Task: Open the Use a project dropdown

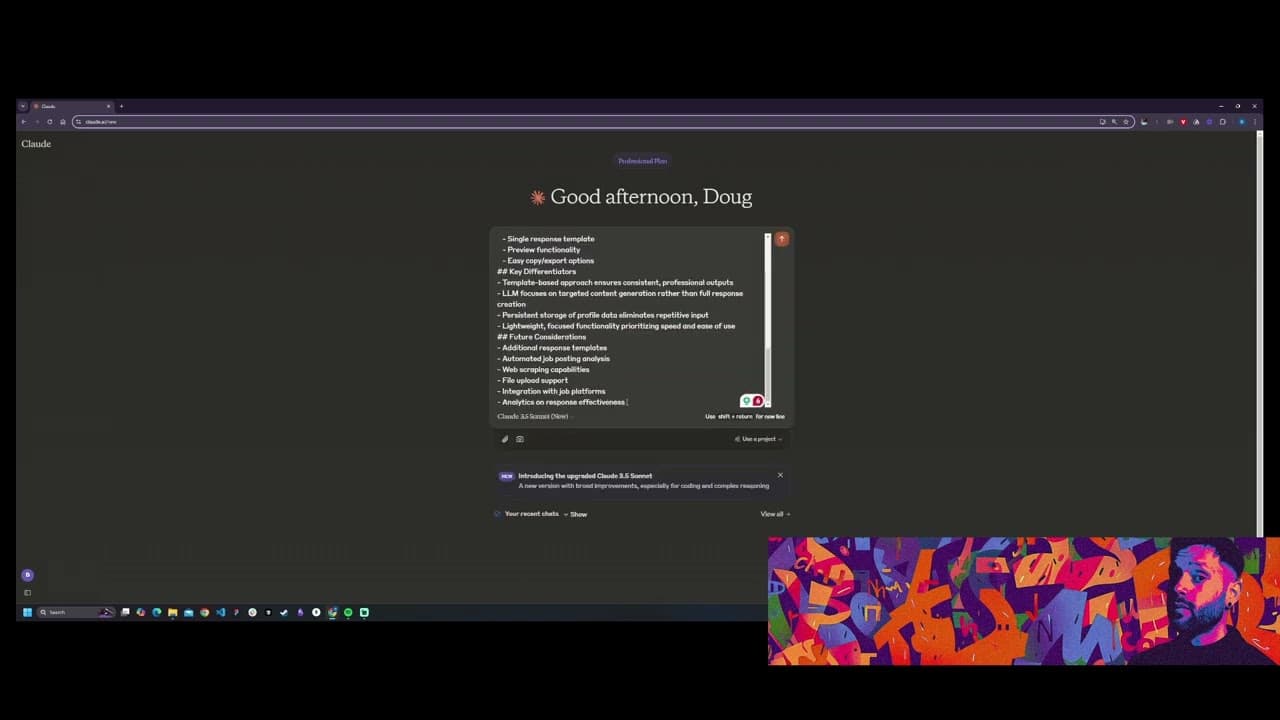Action: click(759, 439)
